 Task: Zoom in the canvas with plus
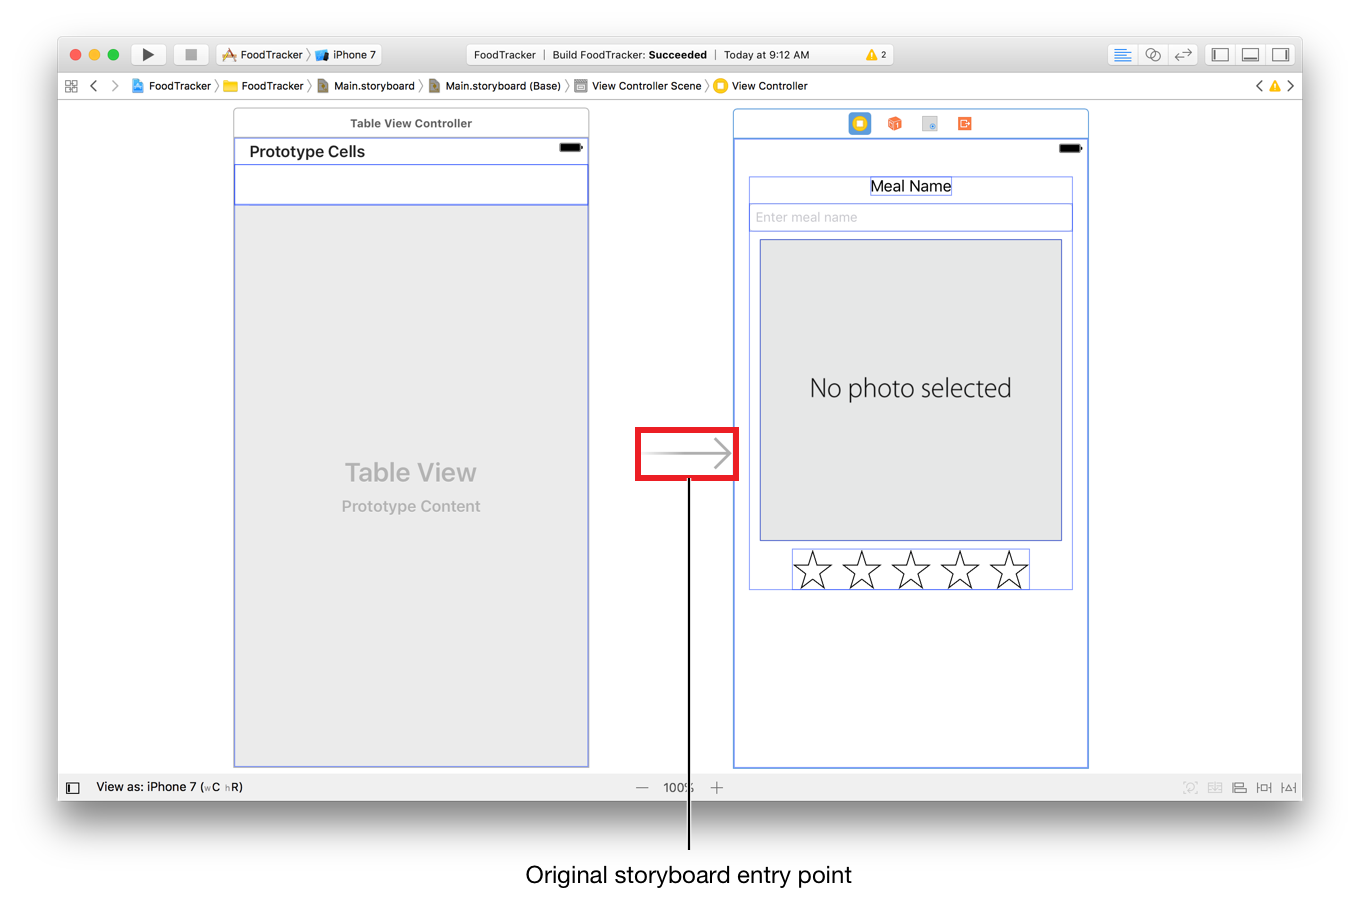(717, 788)
